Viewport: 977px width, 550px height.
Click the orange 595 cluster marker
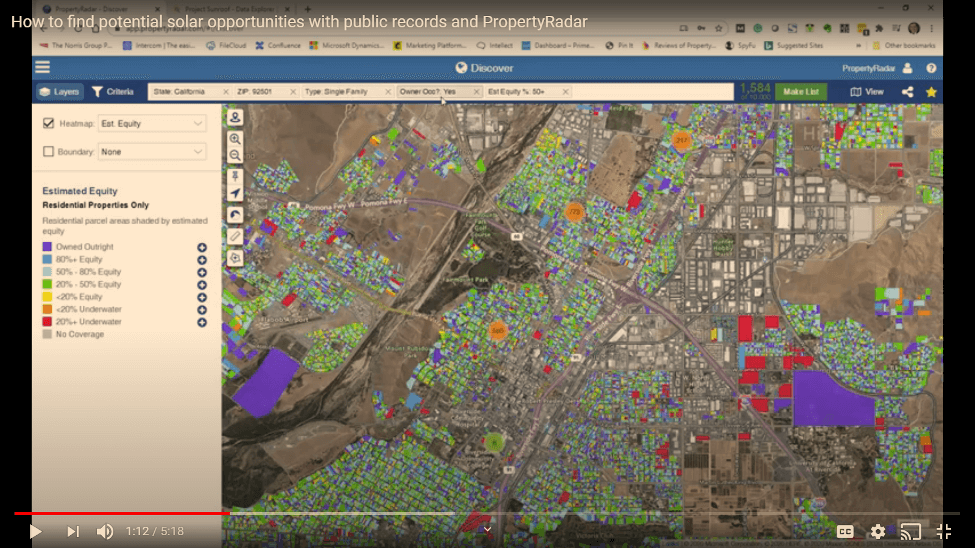tap(497, 330)
